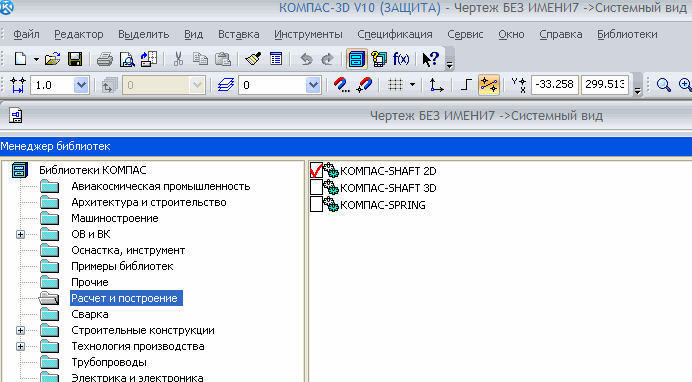Select Авиакосмическая промышленность folder
The width and height of the screenshot is (692, 382).
pos(161,186)
